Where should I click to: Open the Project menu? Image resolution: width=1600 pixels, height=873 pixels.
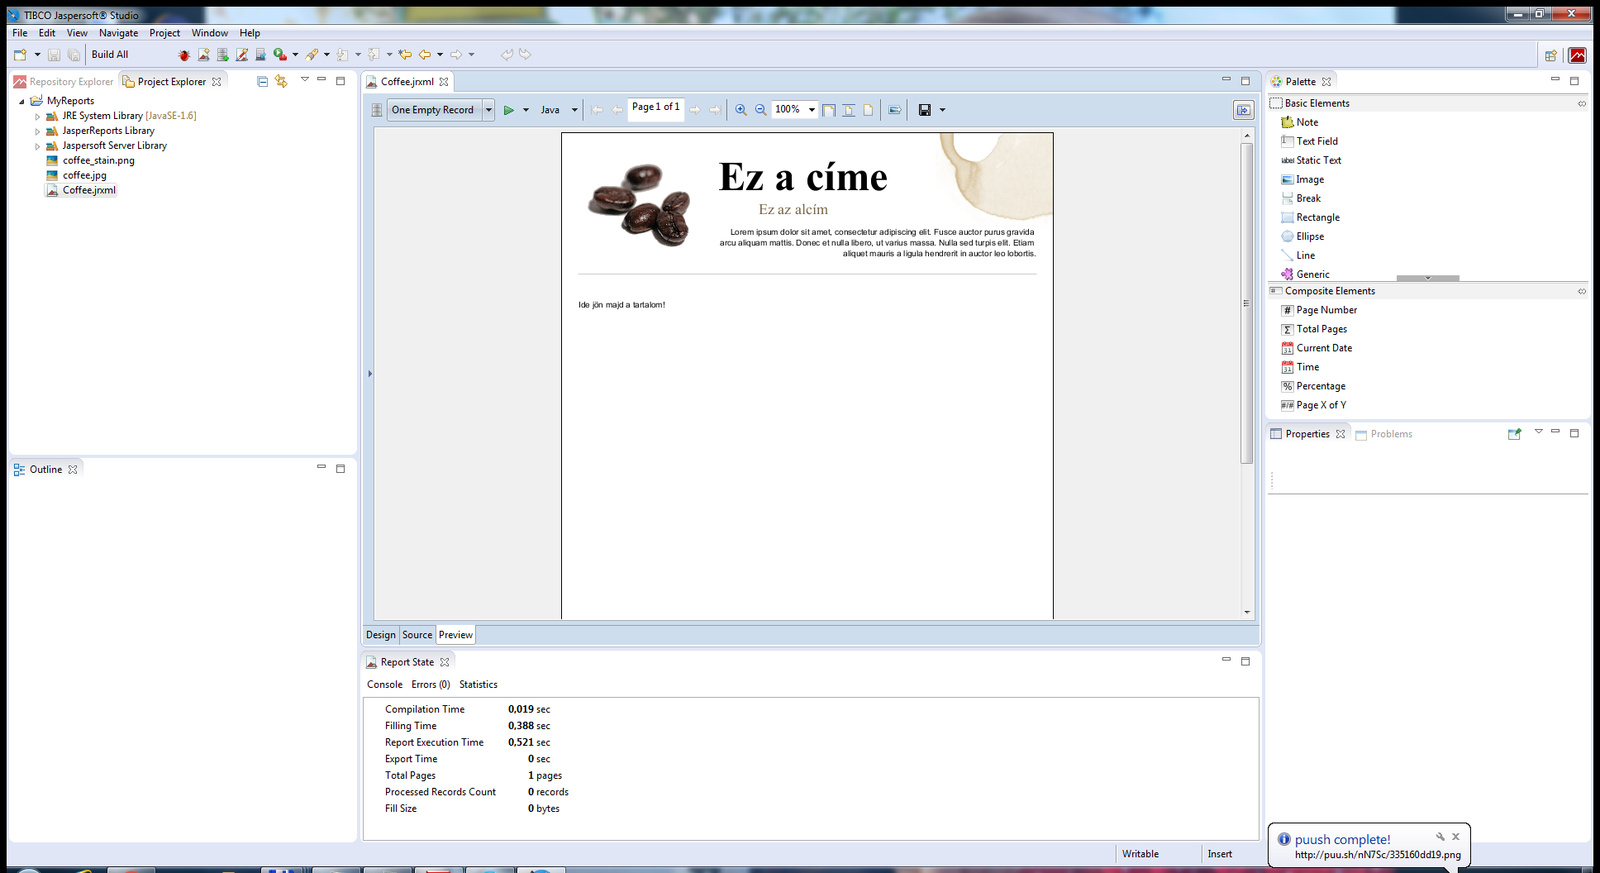(x=165, y=33)
